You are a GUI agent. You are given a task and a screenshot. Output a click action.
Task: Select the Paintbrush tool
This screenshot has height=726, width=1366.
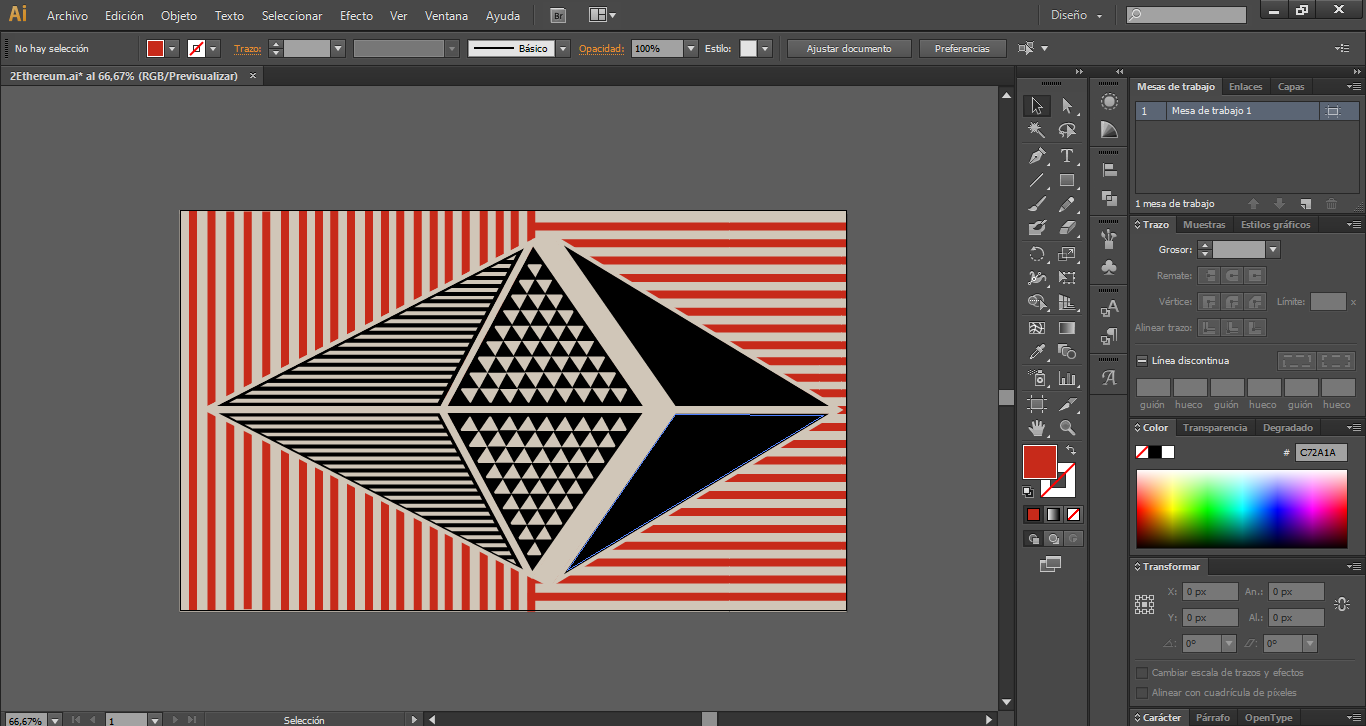(x=1037, y=205)
